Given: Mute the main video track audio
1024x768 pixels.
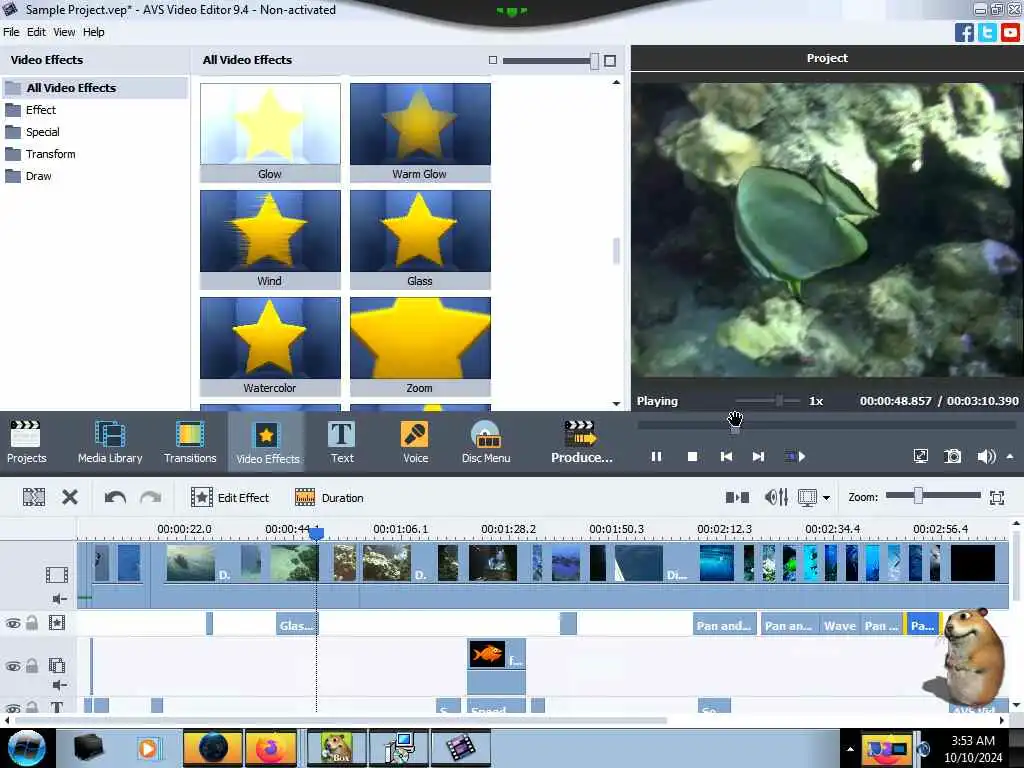Looking at the screenshot, I should pyautogui.click(x=59, y=599).
